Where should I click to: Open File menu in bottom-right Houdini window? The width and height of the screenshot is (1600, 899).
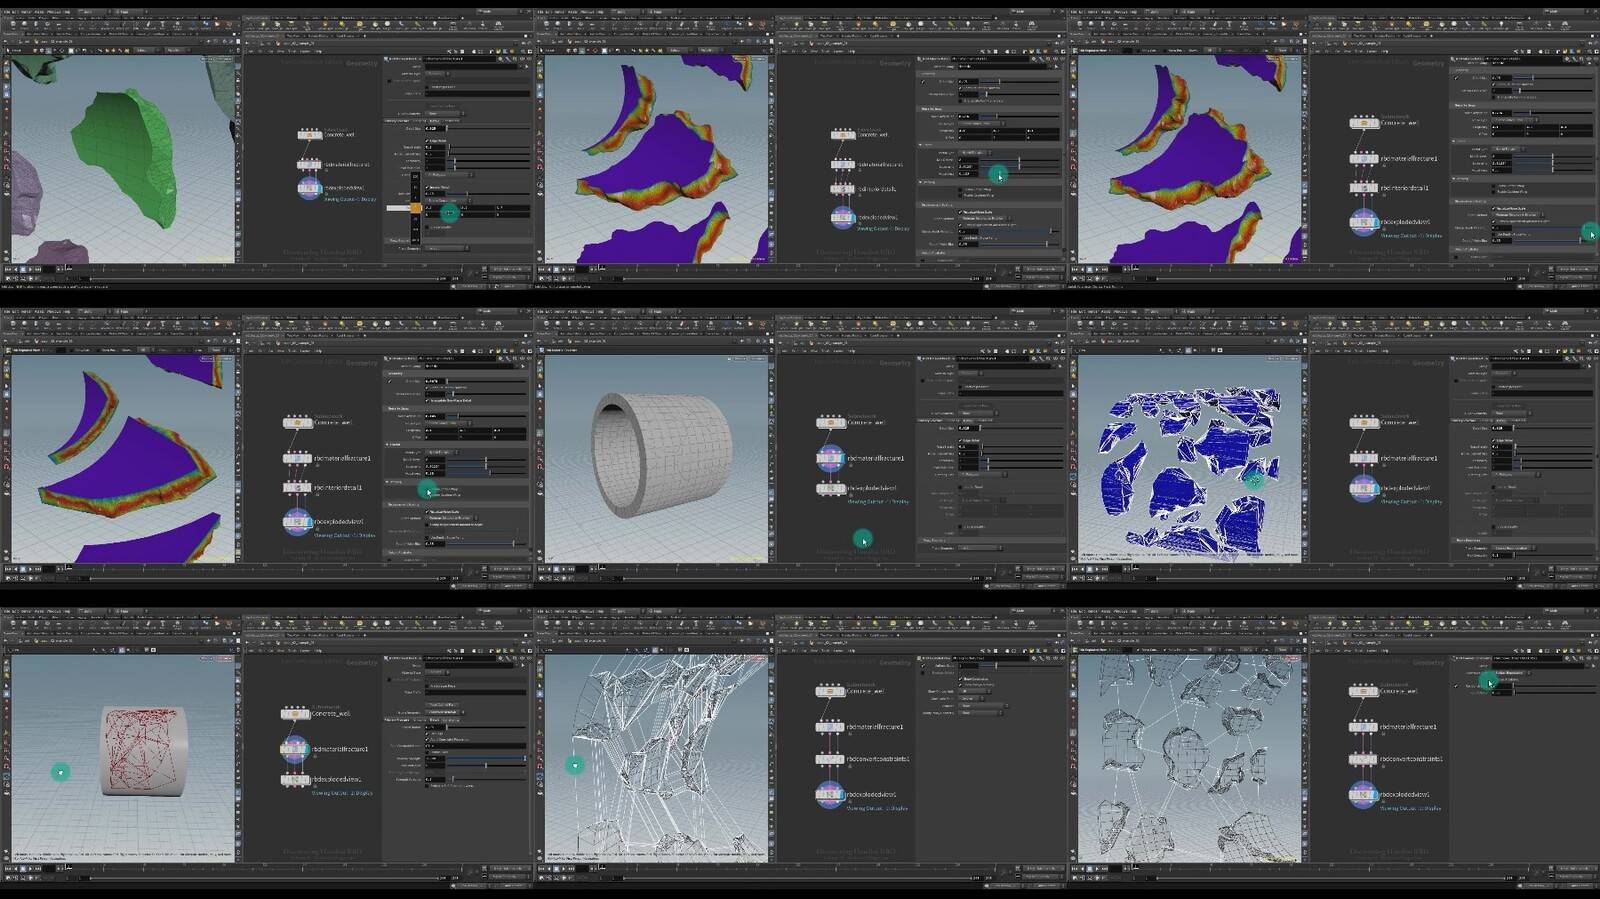click(1073, 612)
